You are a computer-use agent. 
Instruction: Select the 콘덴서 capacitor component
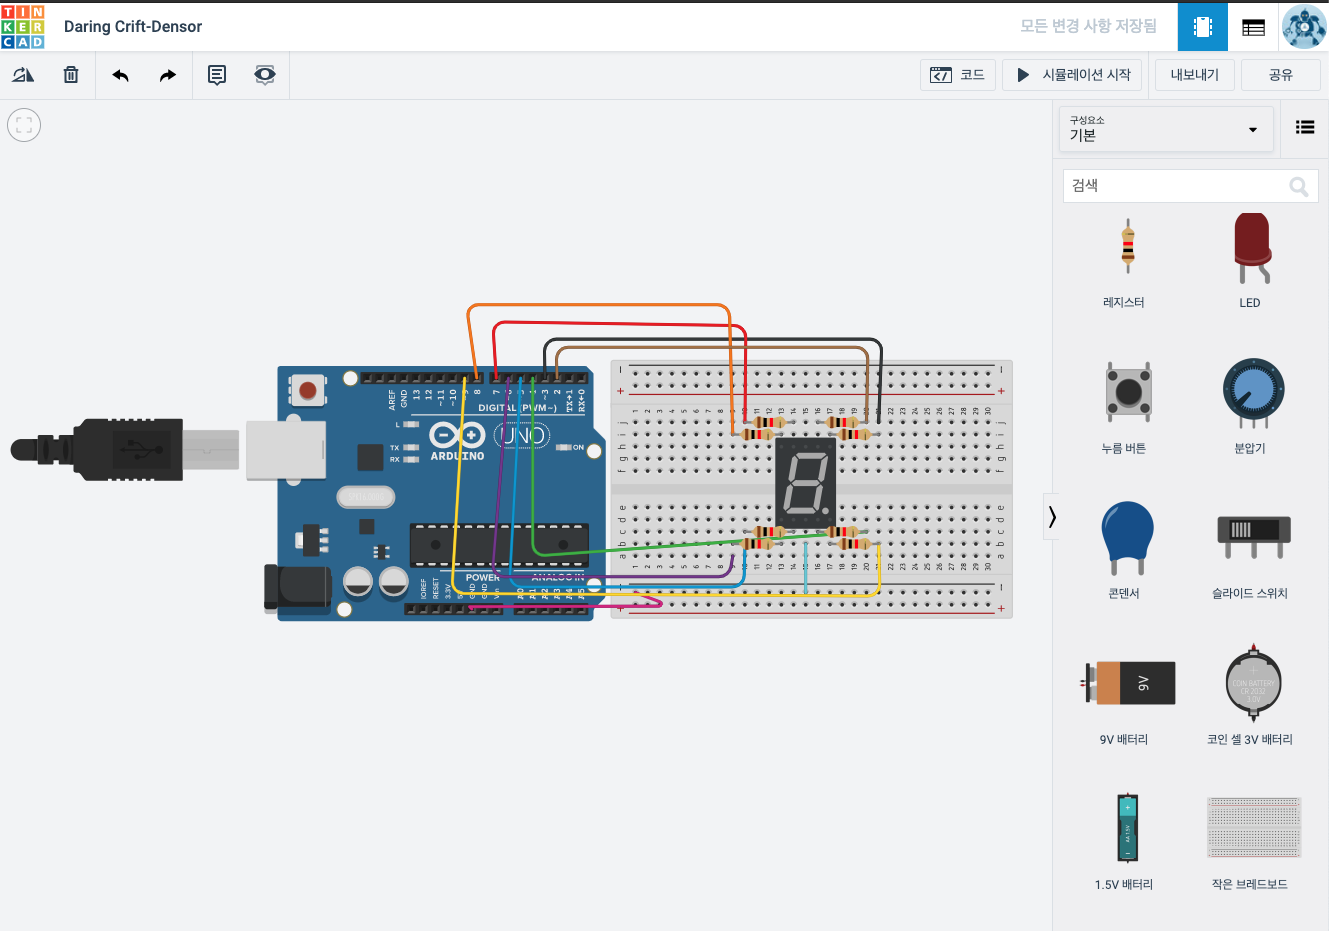click(x=1124, y=552)
